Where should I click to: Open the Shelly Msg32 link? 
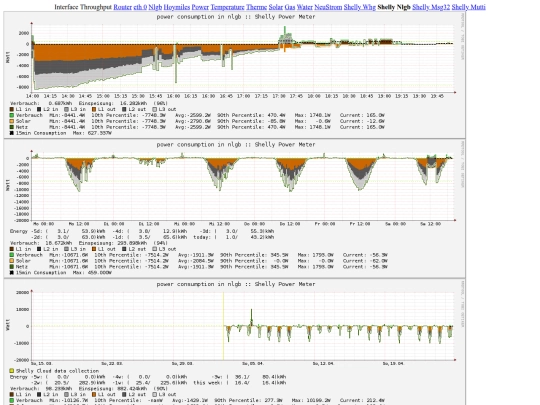[x=431, y=7]
